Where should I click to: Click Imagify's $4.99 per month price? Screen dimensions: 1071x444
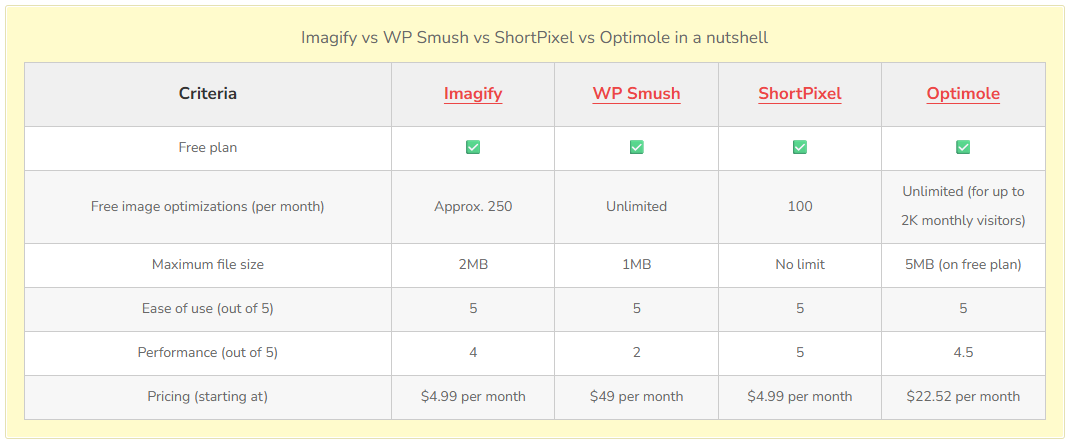point(473,396)
